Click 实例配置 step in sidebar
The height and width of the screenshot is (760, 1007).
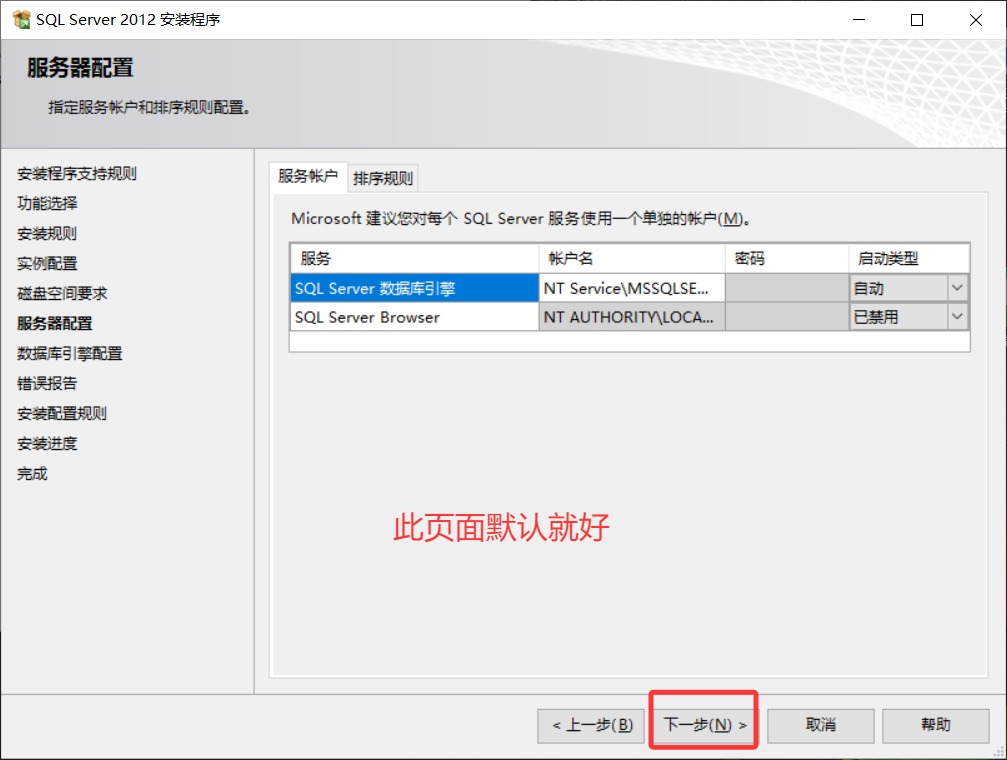(x=47, y=263)
